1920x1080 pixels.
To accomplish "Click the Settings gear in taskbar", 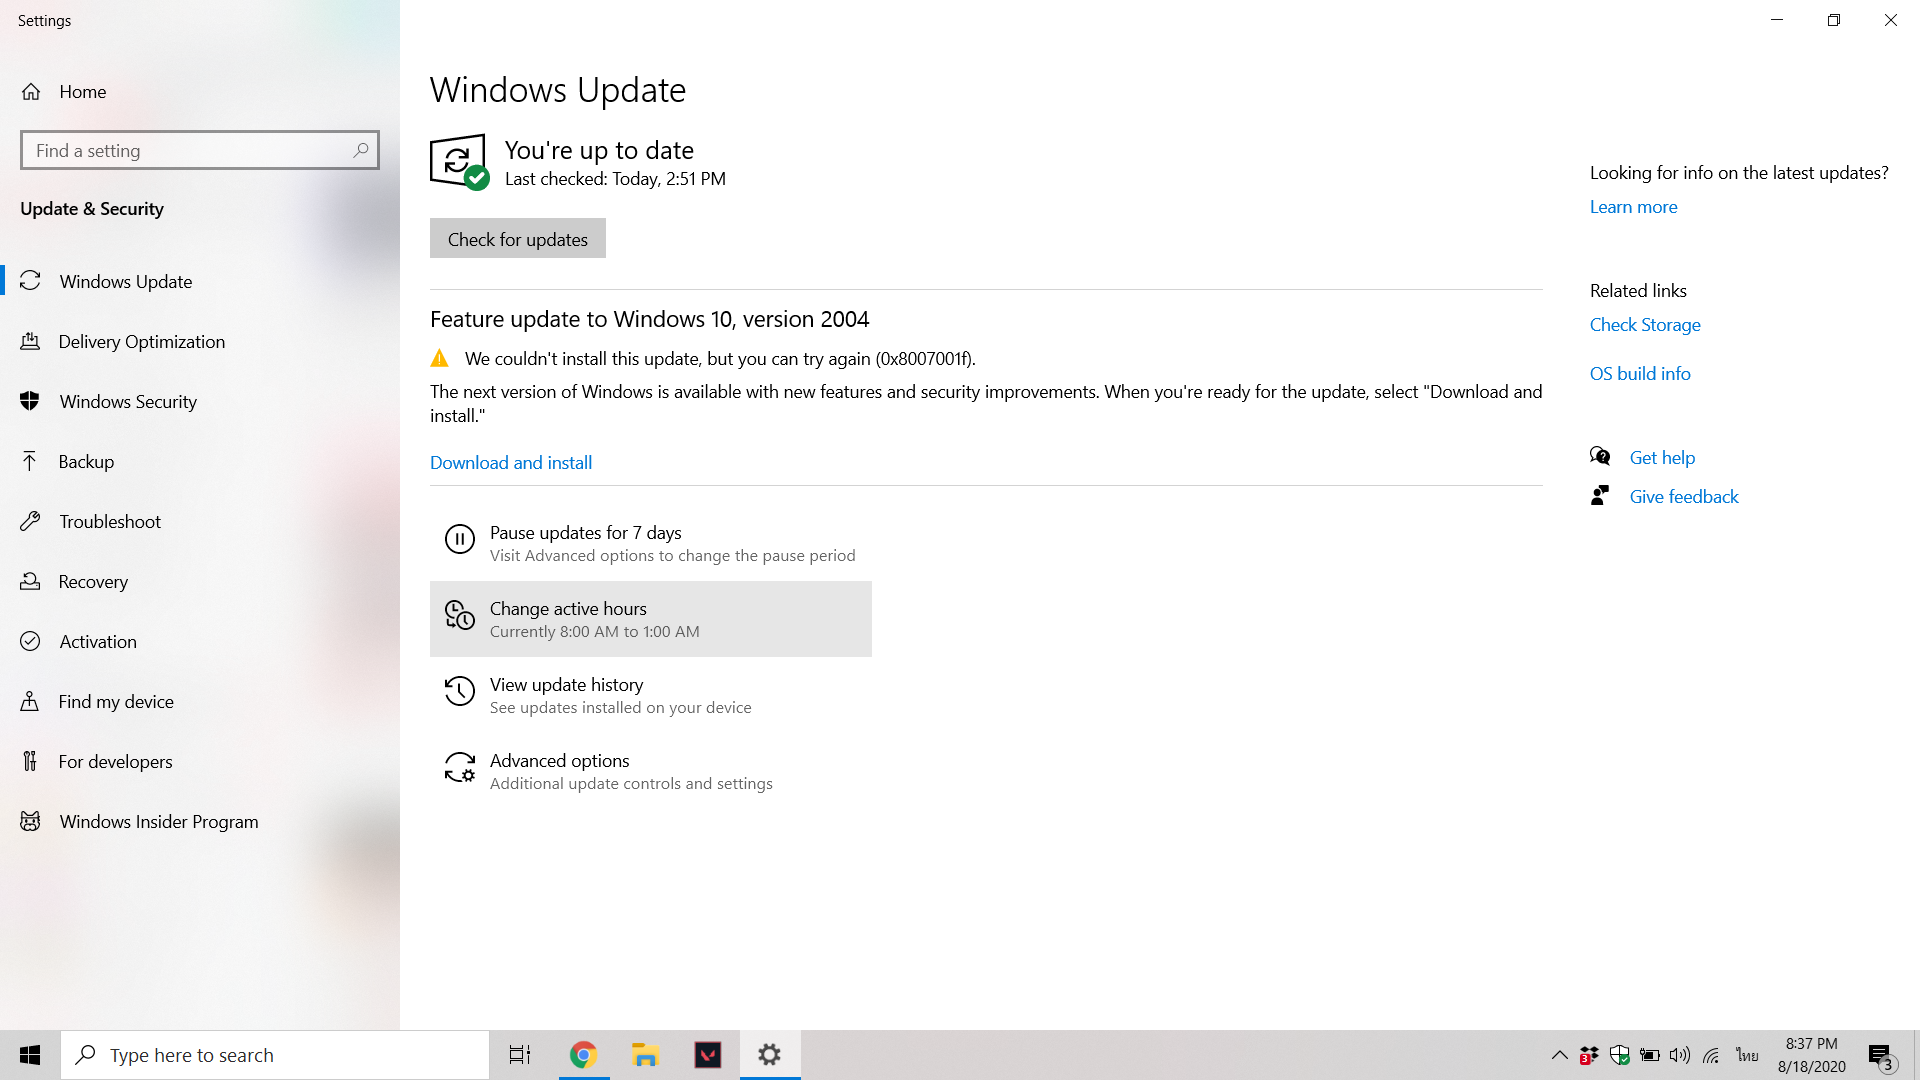I will [770, 1055].
